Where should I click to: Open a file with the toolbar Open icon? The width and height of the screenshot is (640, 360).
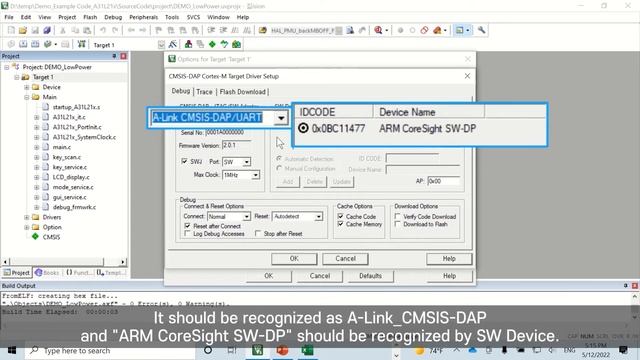pos(23,30)
